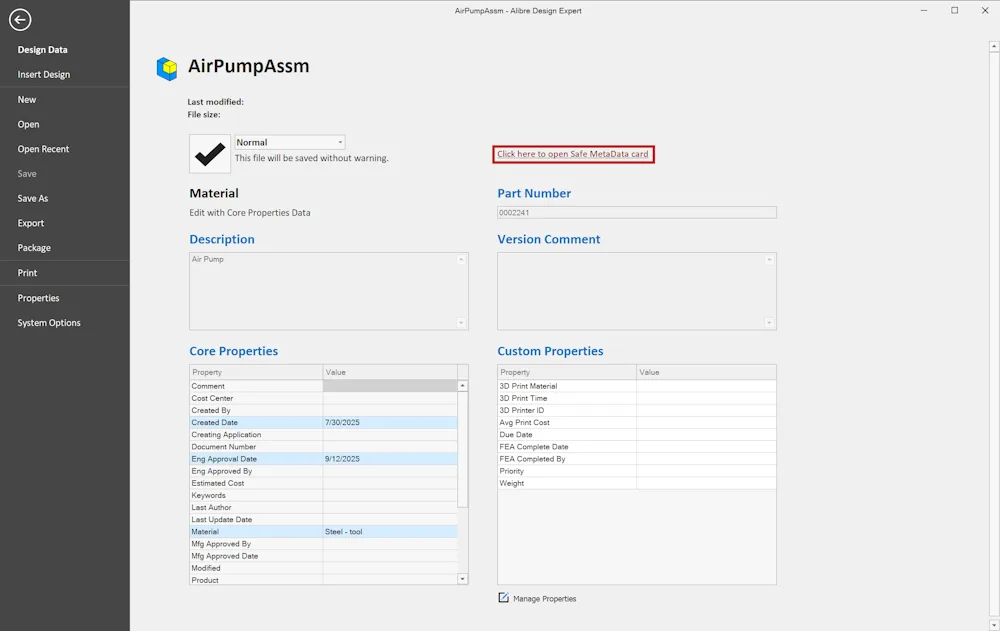Viewport: 1000px width, 631px height.
Task: Select the Cost Center property row
Action: point(323,398)
